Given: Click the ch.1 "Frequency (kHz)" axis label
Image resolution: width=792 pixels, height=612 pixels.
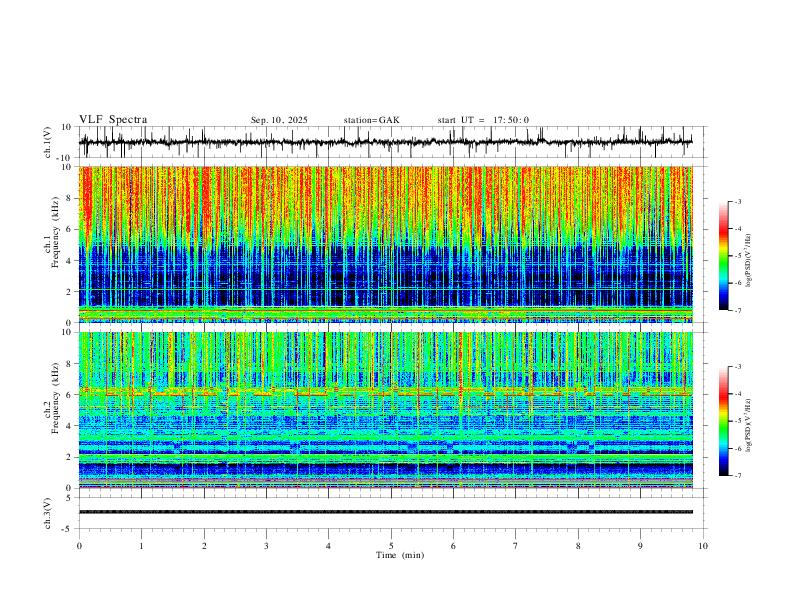Looking at the screenshot, I should [x=55, y=232].
